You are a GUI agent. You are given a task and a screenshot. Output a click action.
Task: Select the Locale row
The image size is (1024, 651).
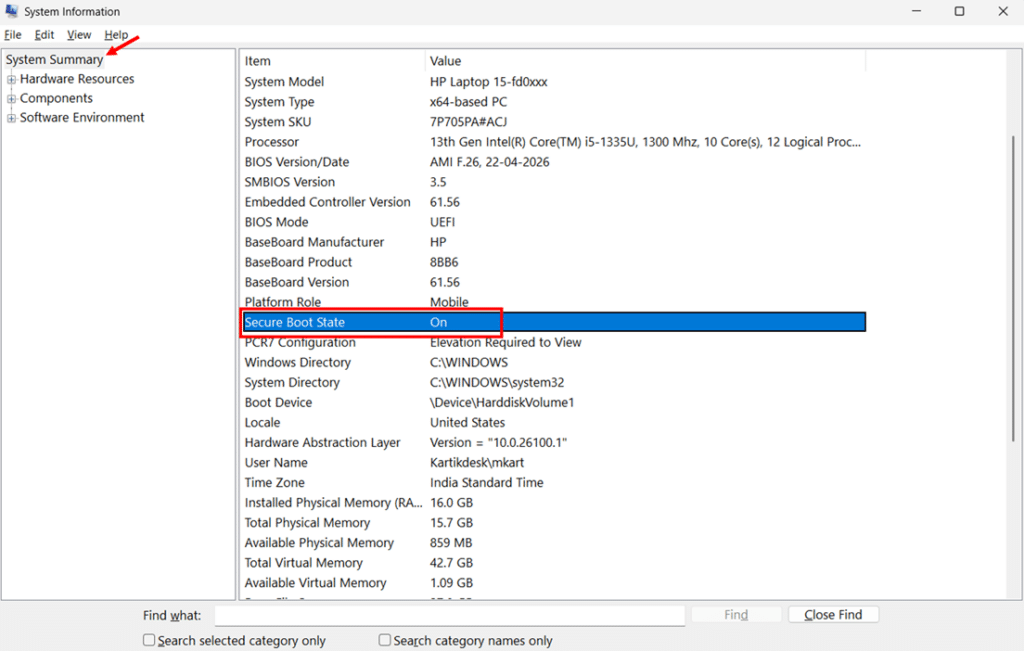553,422
